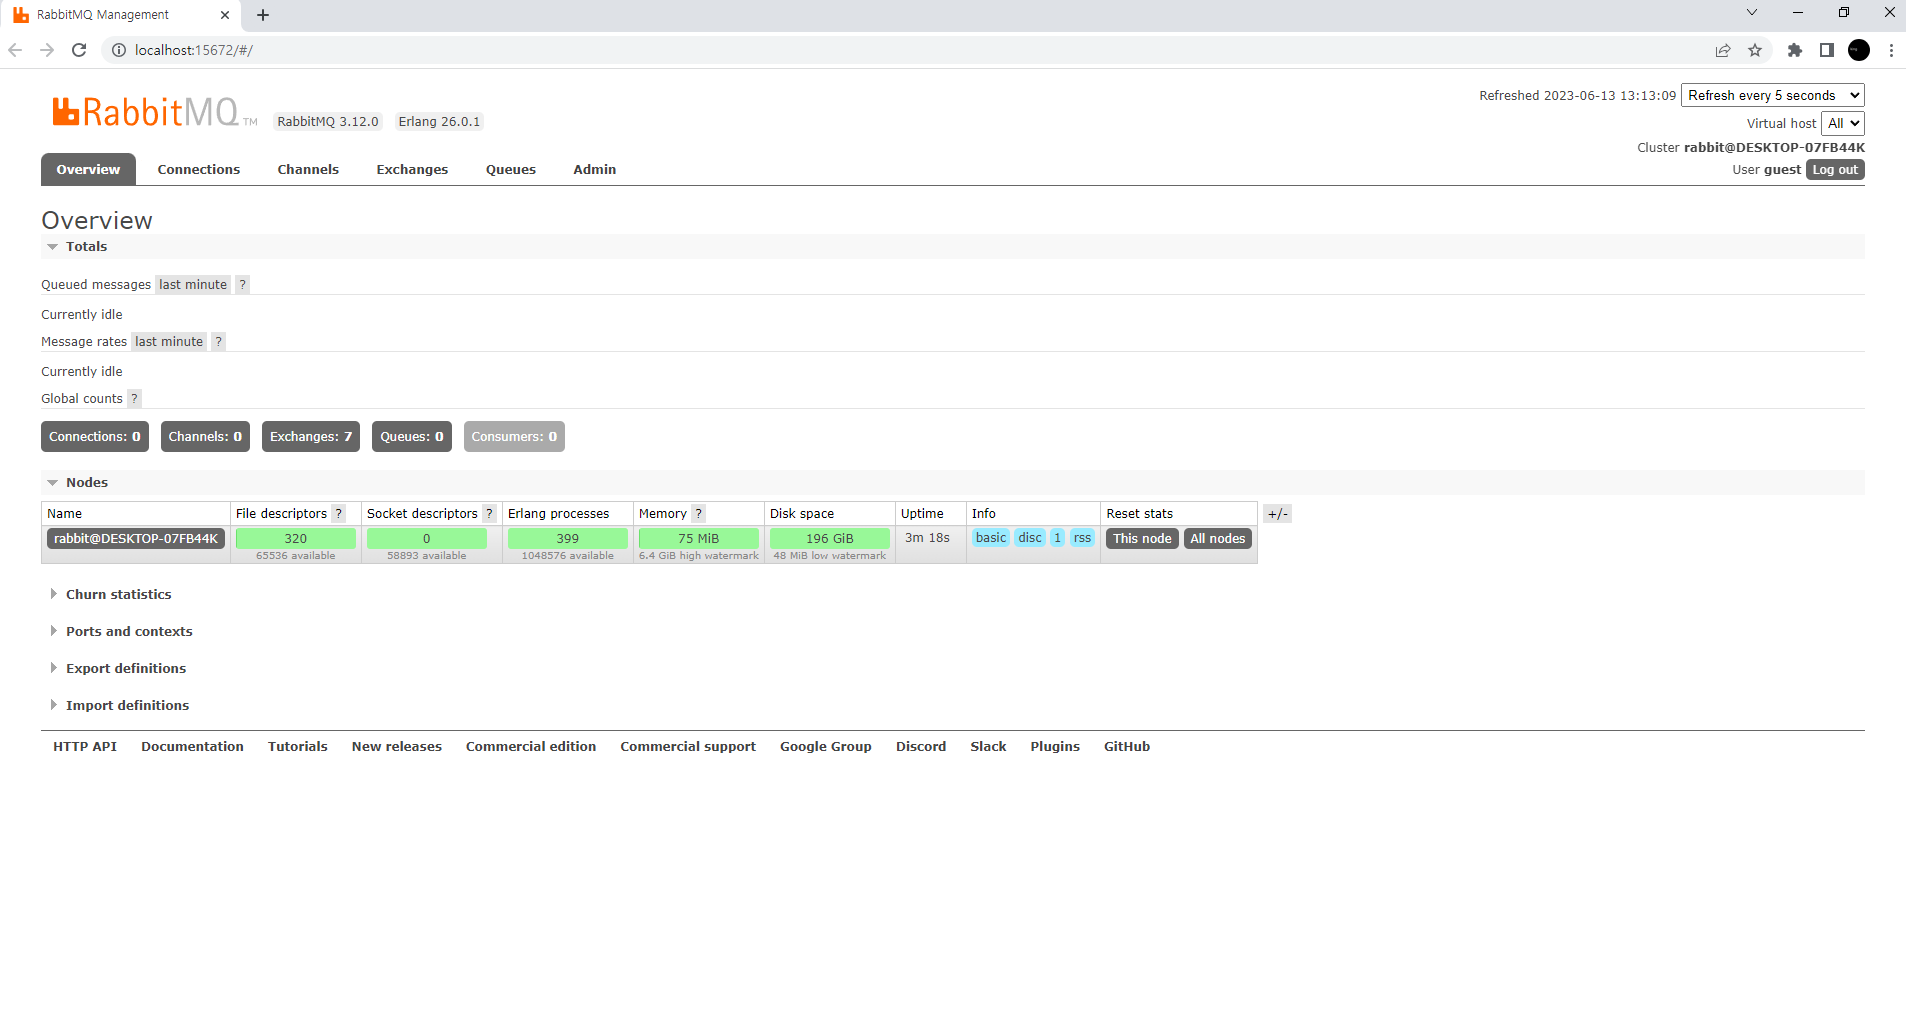Open tab search chevron in title bar

click(1752, 12)
